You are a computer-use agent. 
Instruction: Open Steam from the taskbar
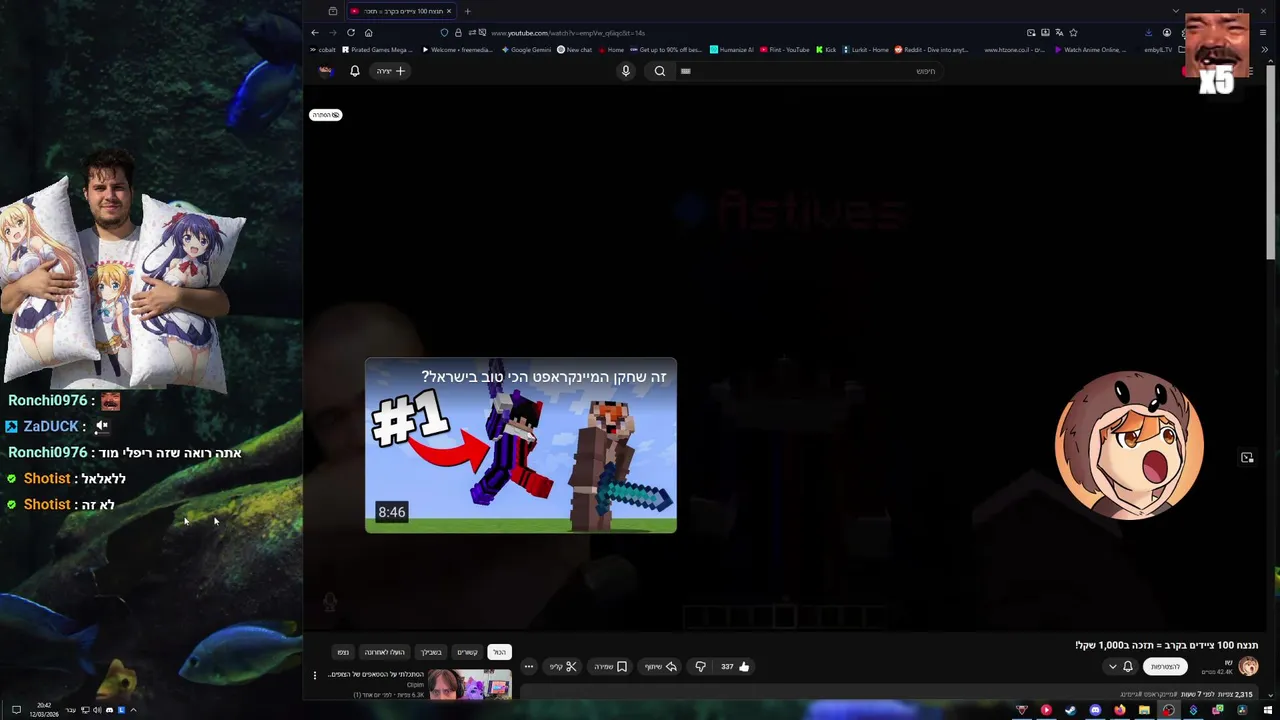1070,710
